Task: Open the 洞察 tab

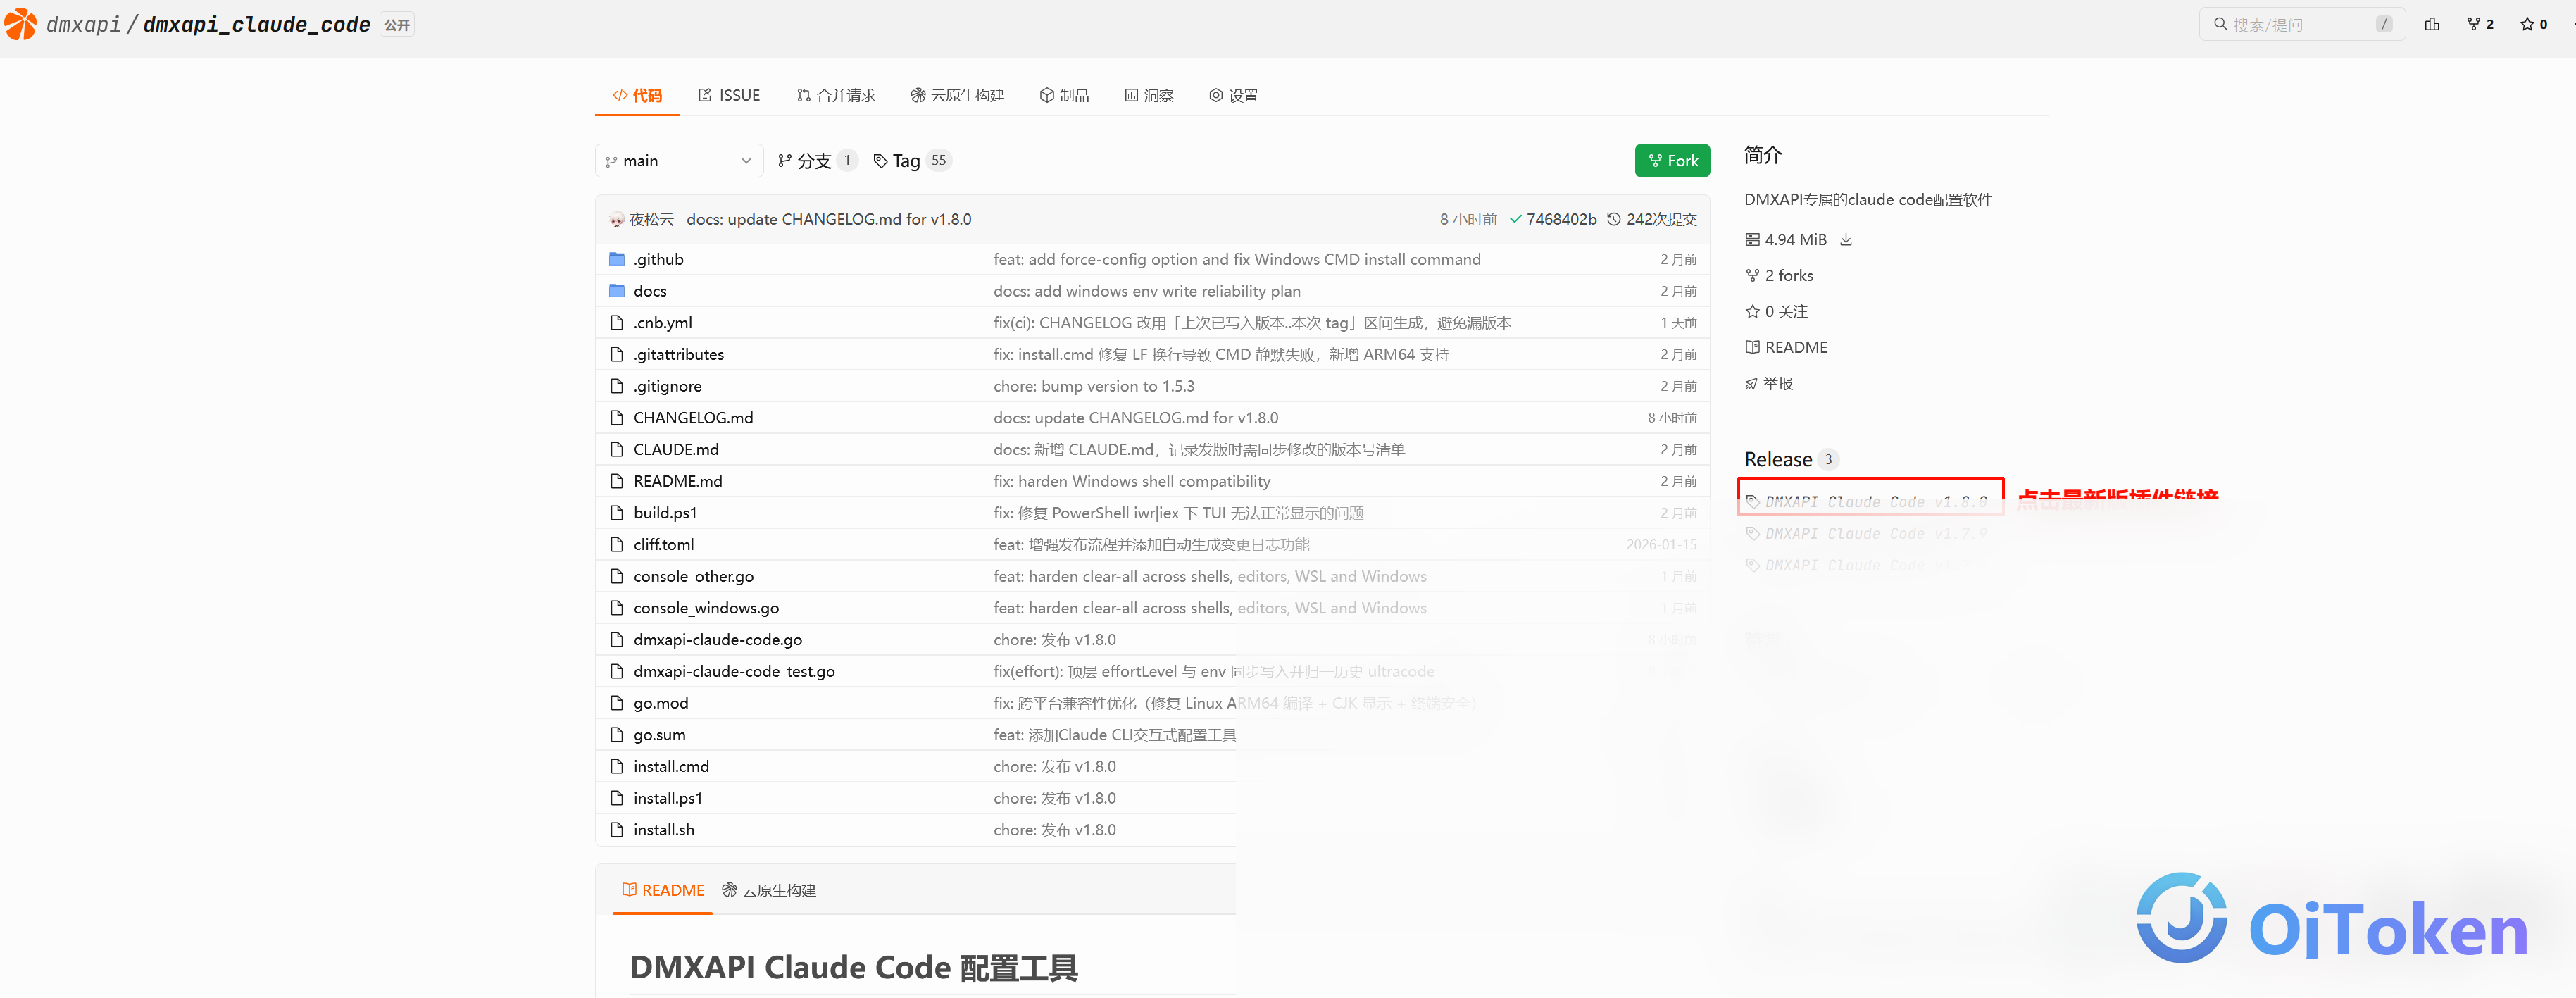Action: (1149, 95)
